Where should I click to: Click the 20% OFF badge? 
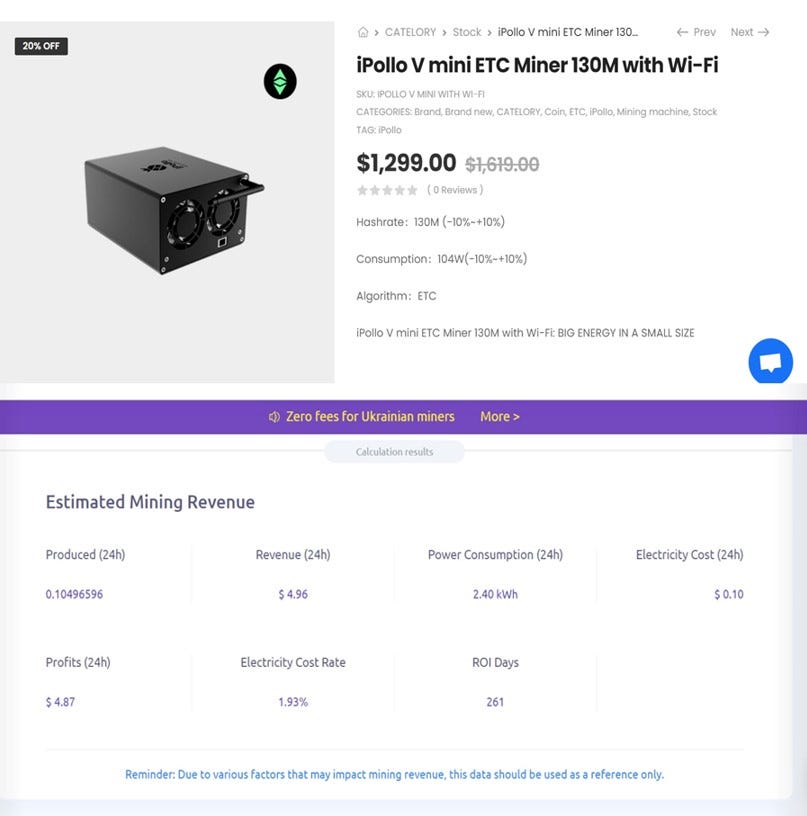pos(41,46)
